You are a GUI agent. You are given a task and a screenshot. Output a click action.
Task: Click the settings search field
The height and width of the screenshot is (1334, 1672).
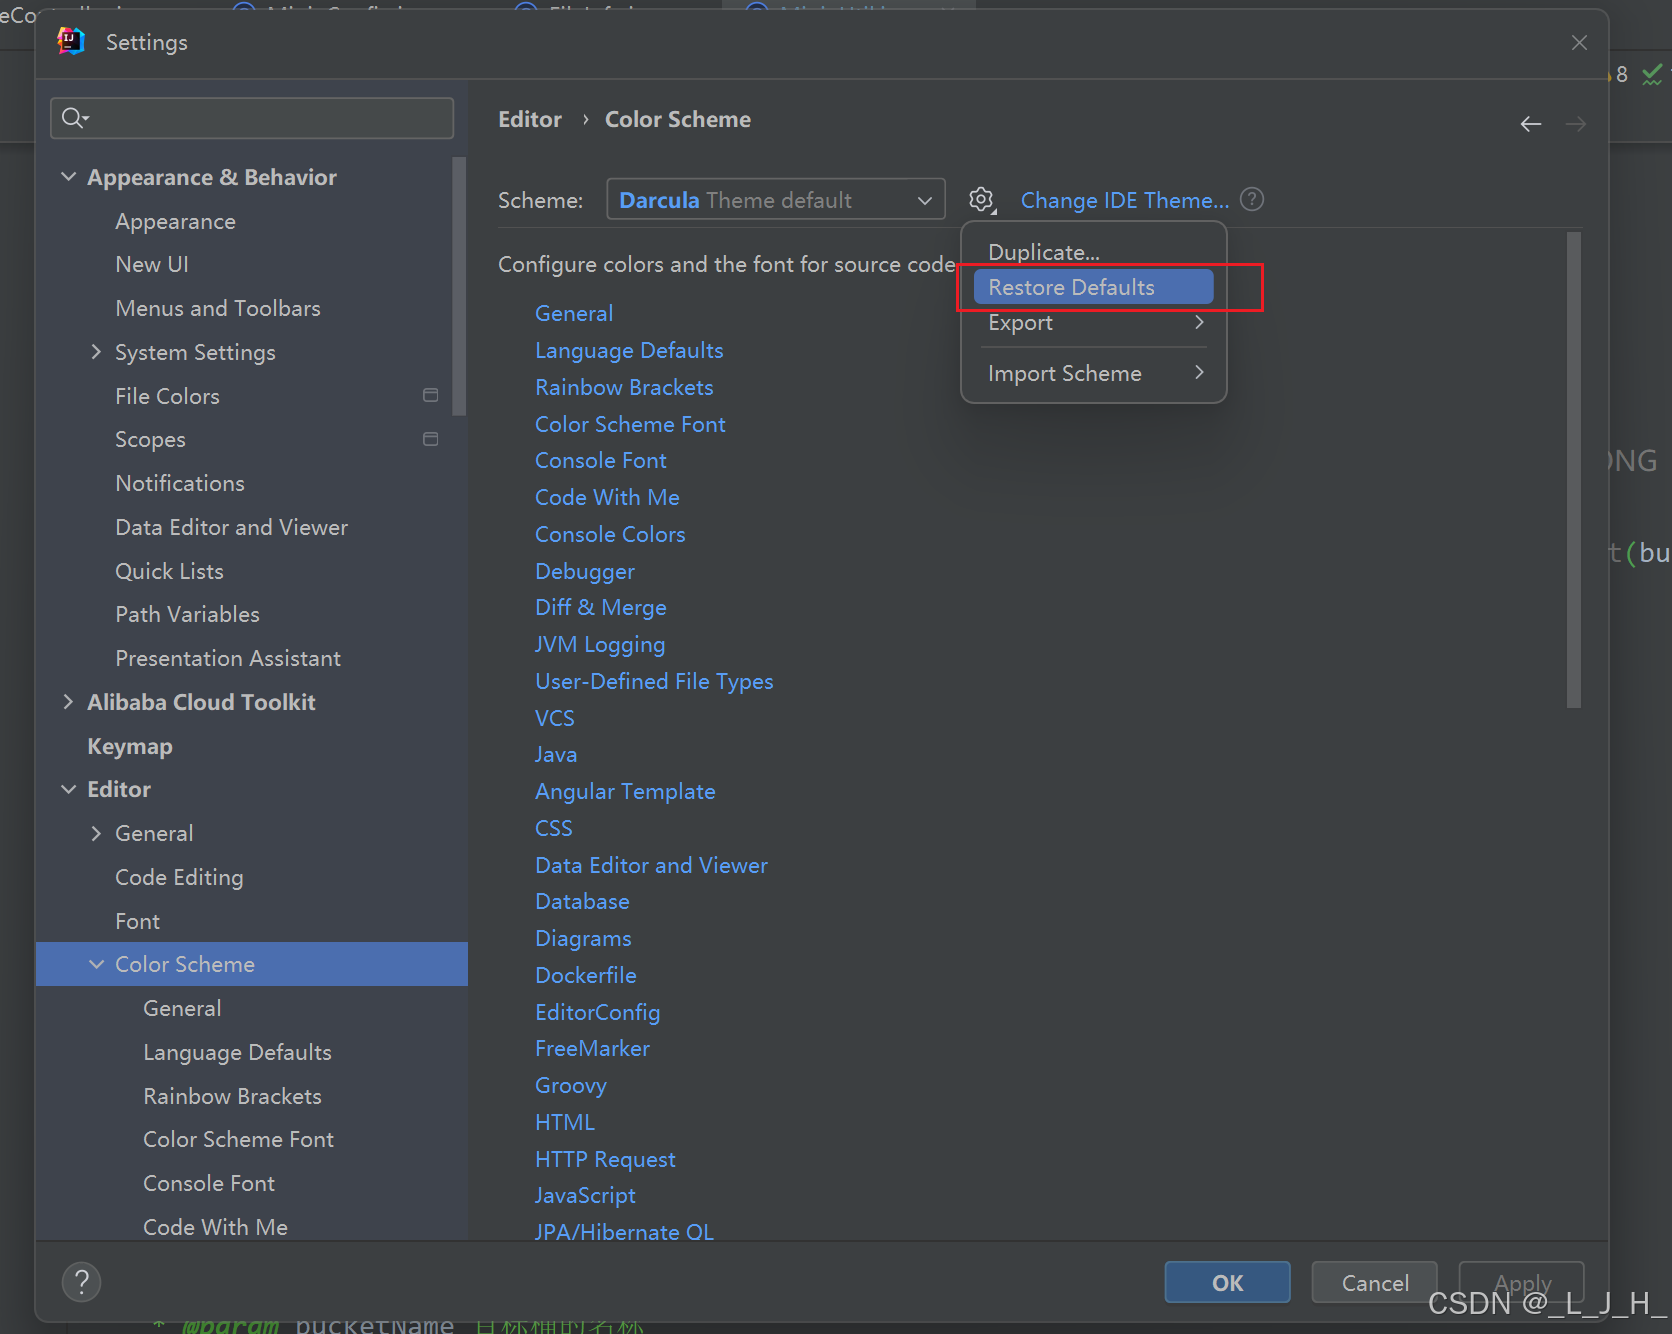(x=252, y=118)
